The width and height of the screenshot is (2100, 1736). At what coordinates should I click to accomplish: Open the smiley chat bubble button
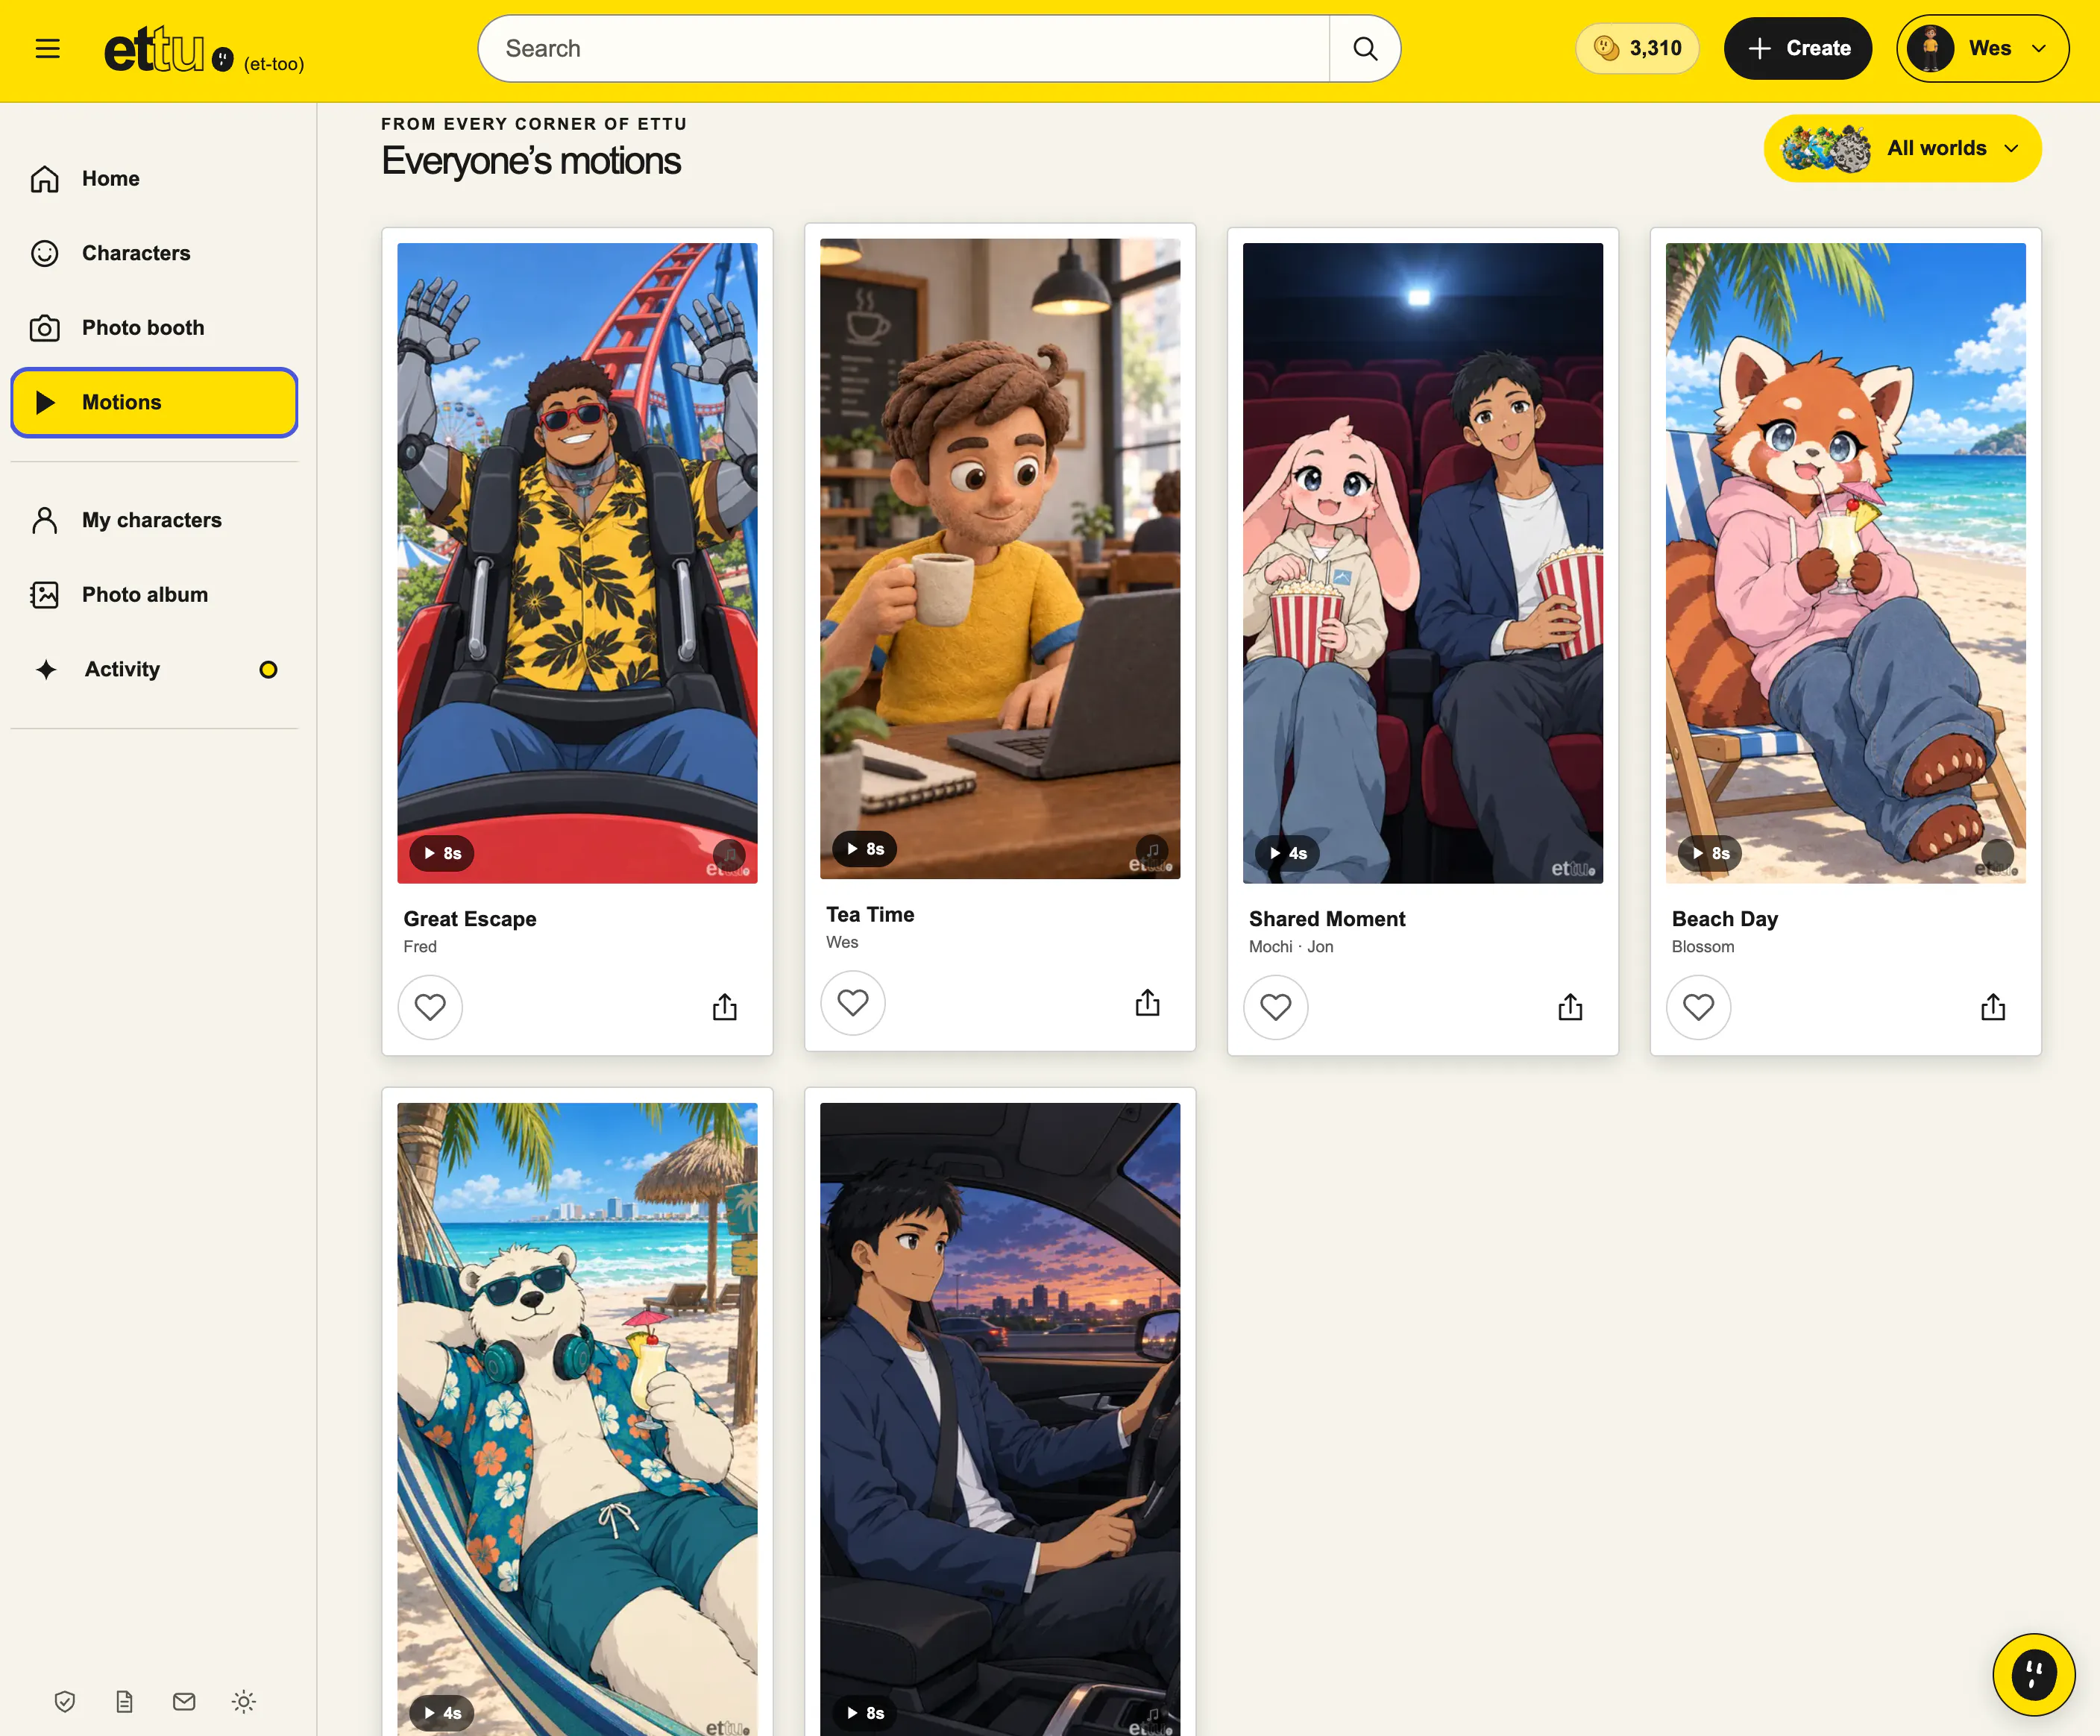2033,1674
